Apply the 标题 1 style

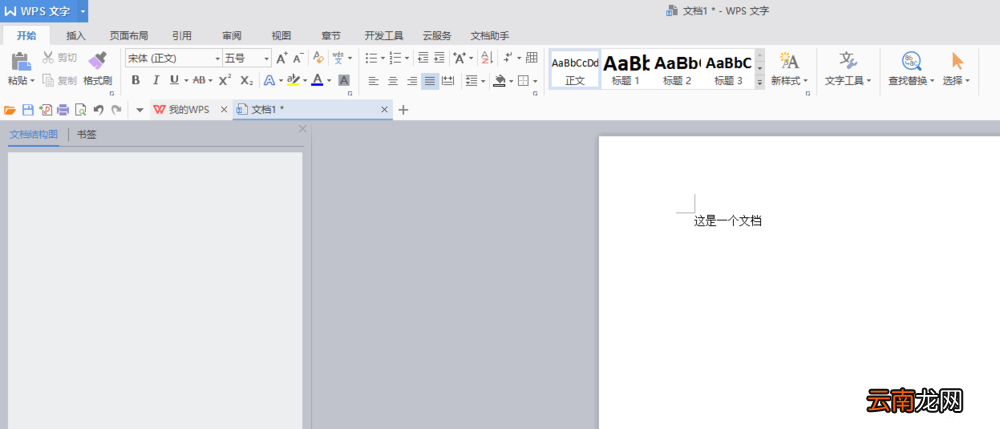[626, 69]
